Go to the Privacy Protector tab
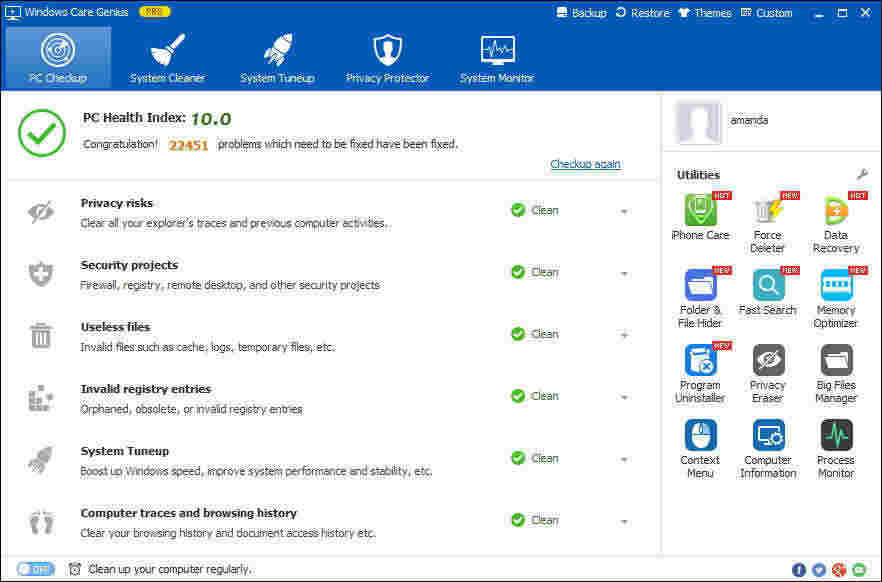The height and width of the screenshot is (582, 882). pos(387,58)
